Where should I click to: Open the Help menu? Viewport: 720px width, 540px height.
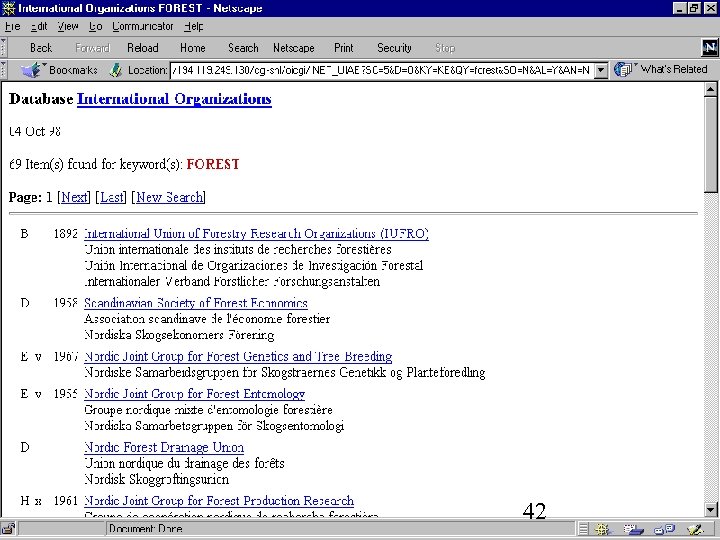(194, 27)
